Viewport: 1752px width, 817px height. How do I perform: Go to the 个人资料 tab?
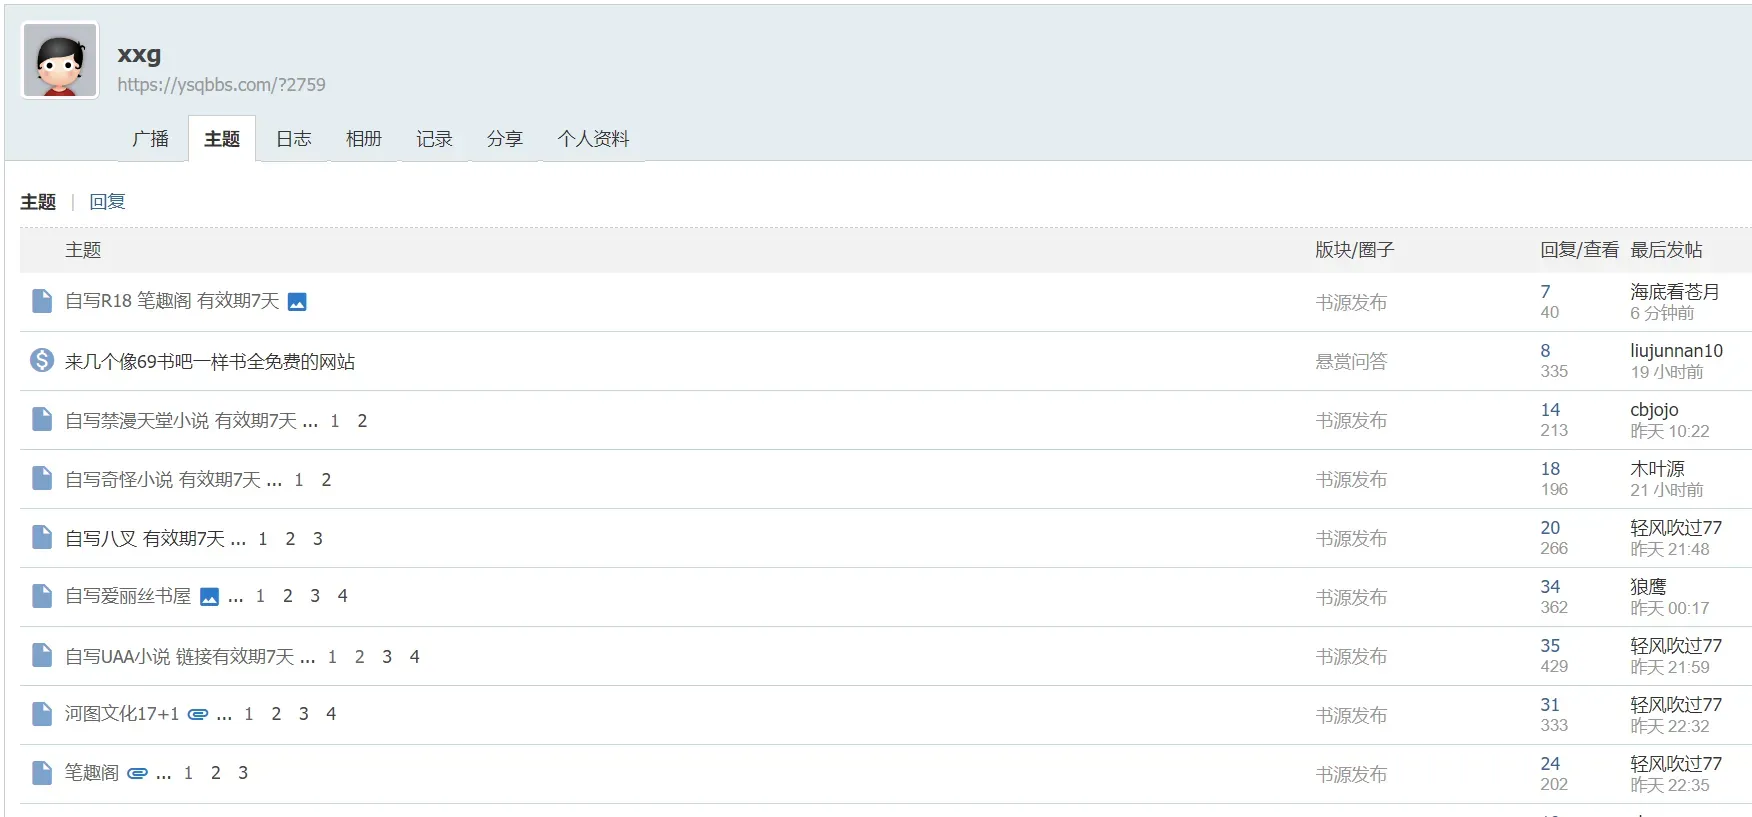click(593, 139)
